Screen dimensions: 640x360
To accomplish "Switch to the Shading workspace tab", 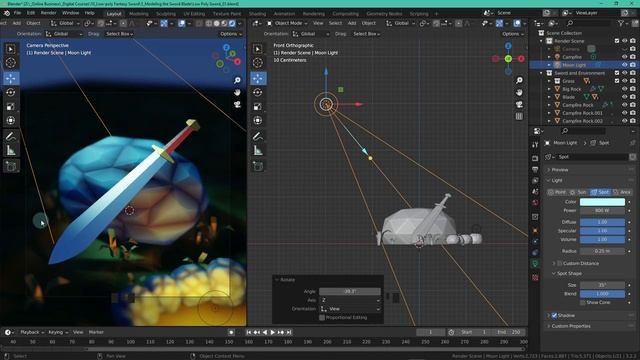I will 257,13.
